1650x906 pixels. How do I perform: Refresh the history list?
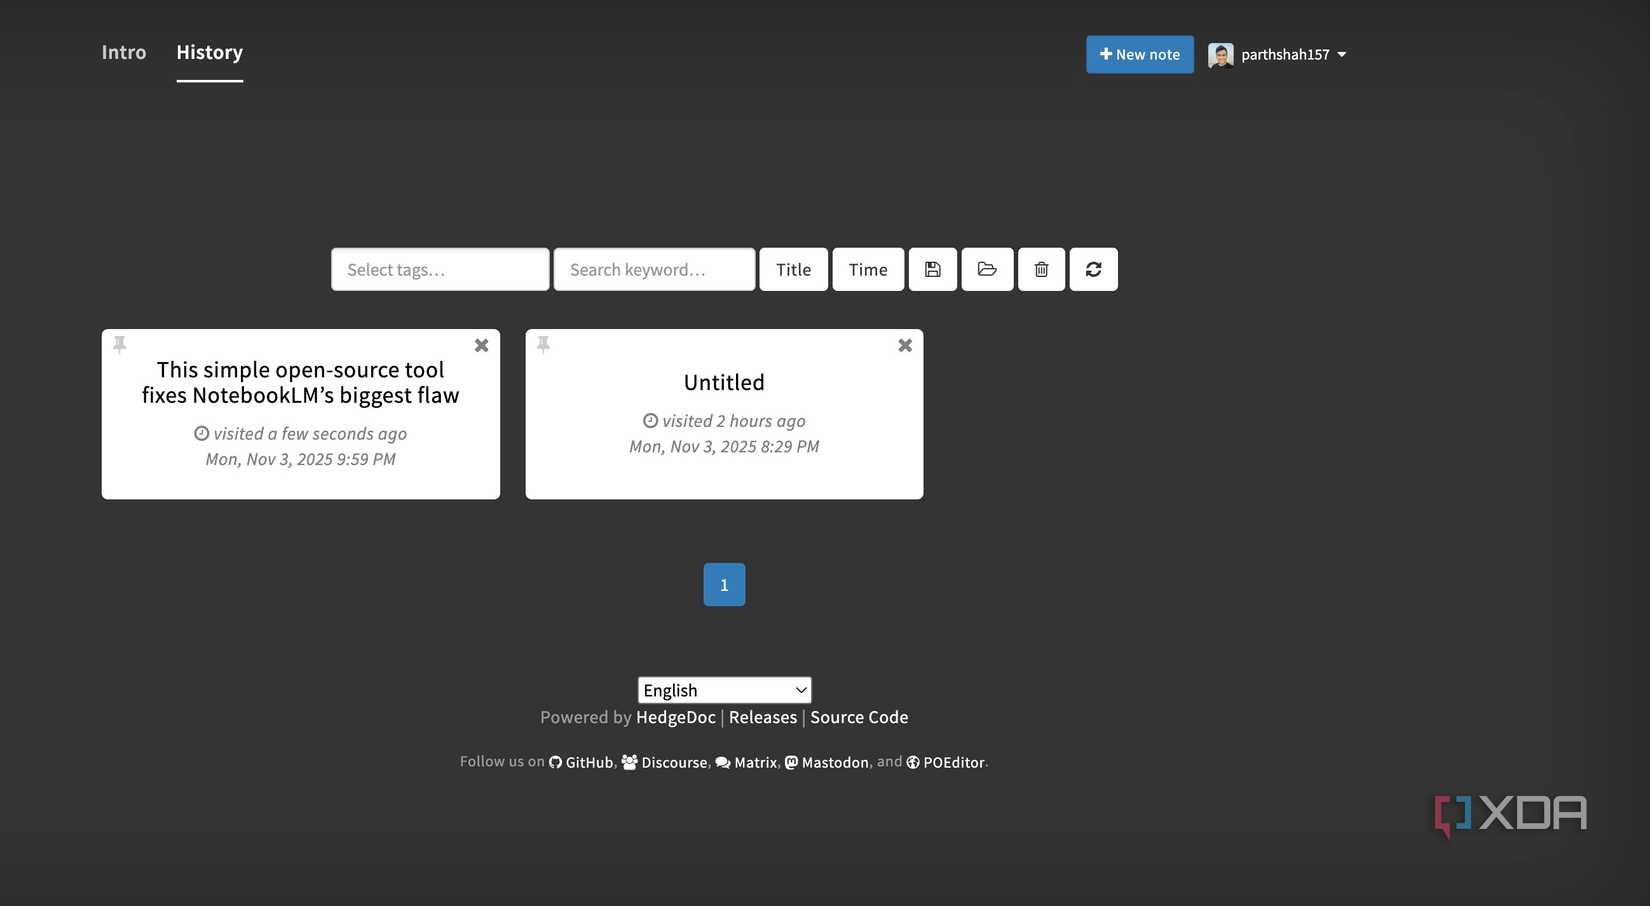point(1093,269)
